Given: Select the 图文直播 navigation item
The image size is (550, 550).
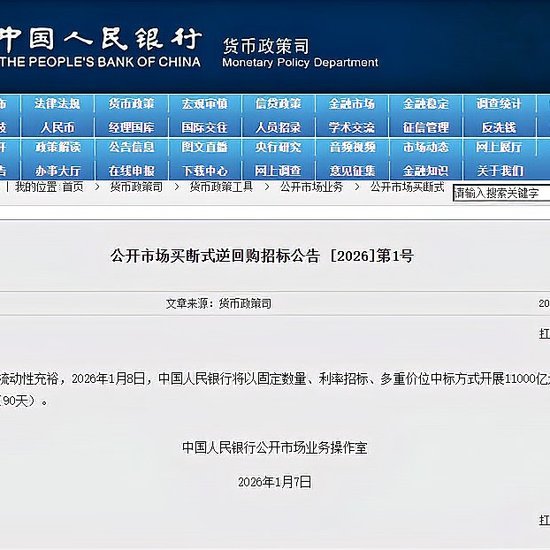Looking at the screenshot, I should pyautogui.click(x=205, y=147).
